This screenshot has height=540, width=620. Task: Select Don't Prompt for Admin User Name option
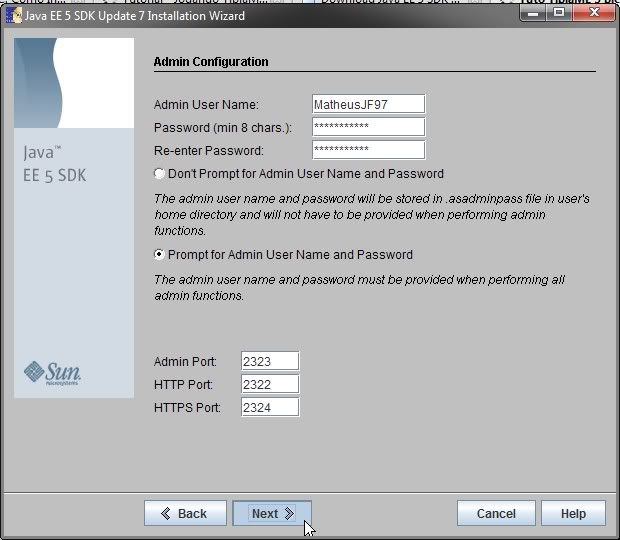160,174
